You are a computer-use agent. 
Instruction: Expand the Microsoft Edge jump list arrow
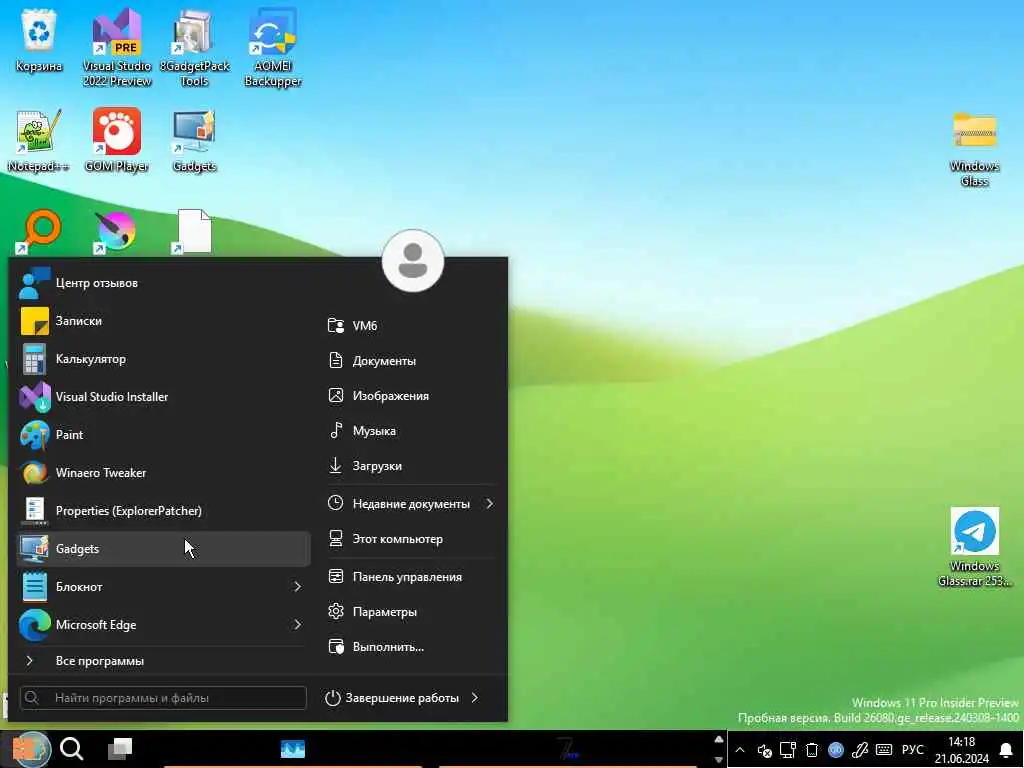point(297,624)
